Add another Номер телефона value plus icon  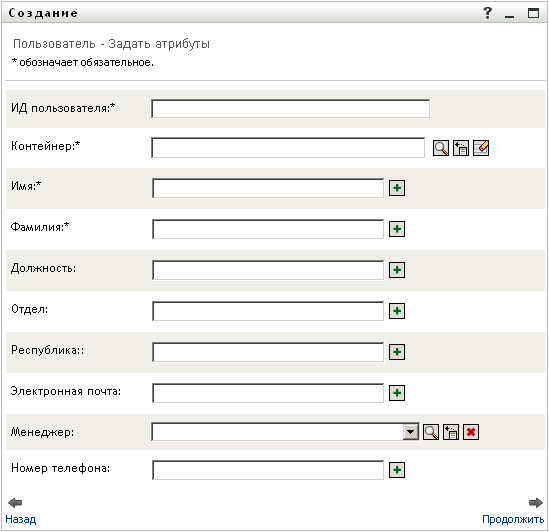(397, 470)
